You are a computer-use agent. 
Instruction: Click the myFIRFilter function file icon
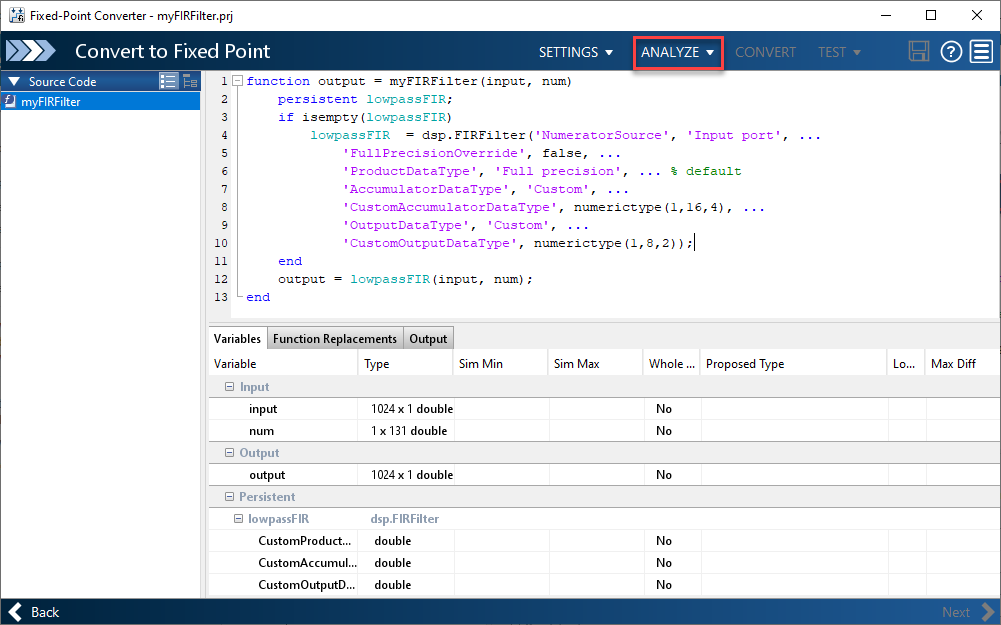[x=10, y=101]
